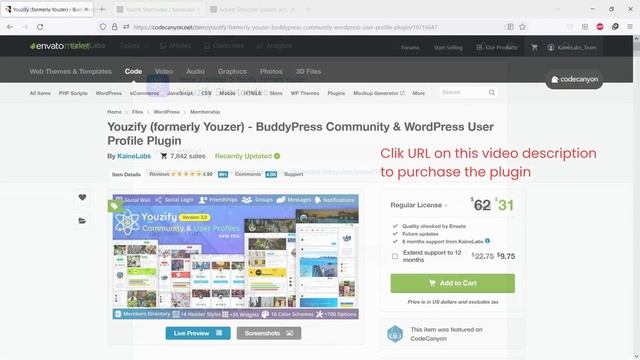640x360 pixels.
Task: Switch to the Support tab
Action: click(293, 174)
